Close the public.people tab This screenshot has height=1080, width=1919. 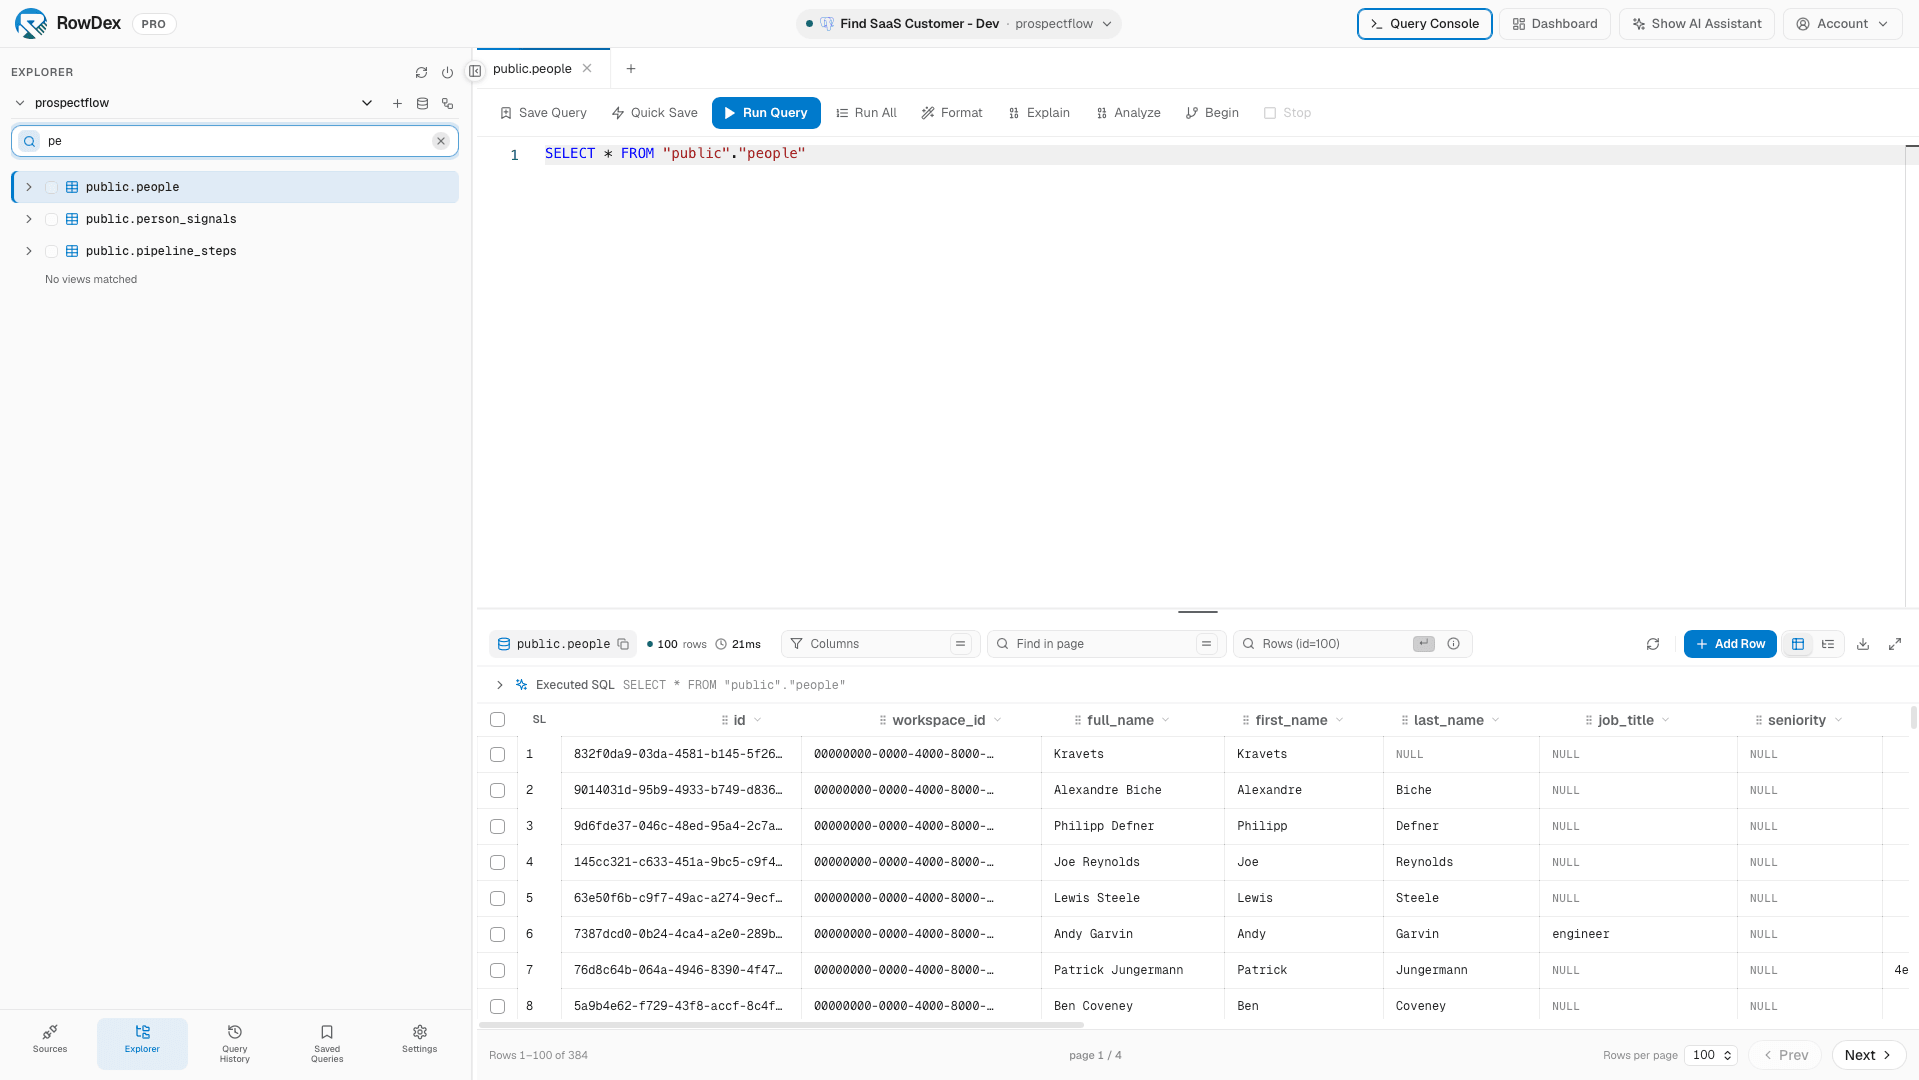587,69
